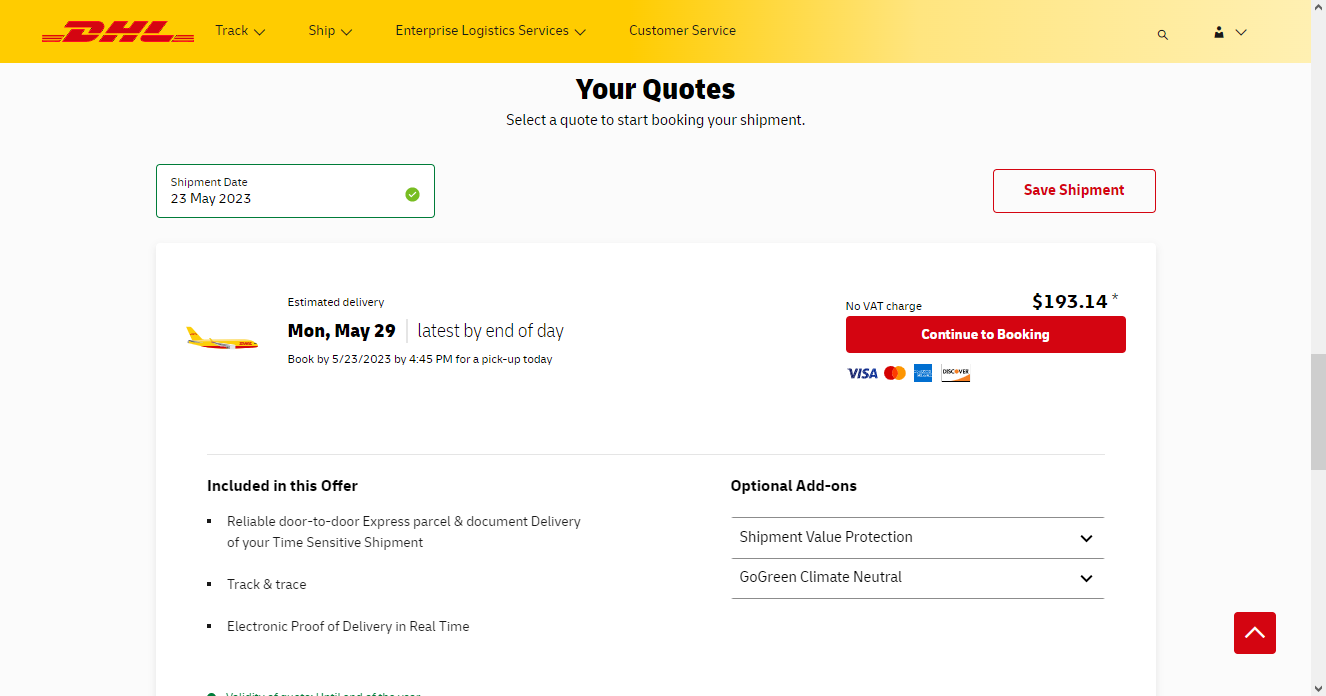Click the chevron beside the account icon
This screenshot has height=696, width=1326.
tap(1241, 32)
